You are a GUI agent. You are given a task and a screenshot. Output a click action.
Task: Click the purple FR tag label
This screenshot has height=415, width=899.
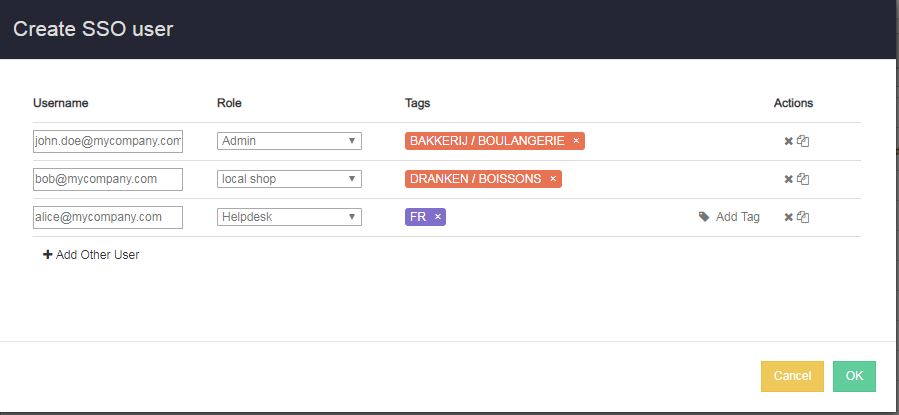[x=418, y=217]
